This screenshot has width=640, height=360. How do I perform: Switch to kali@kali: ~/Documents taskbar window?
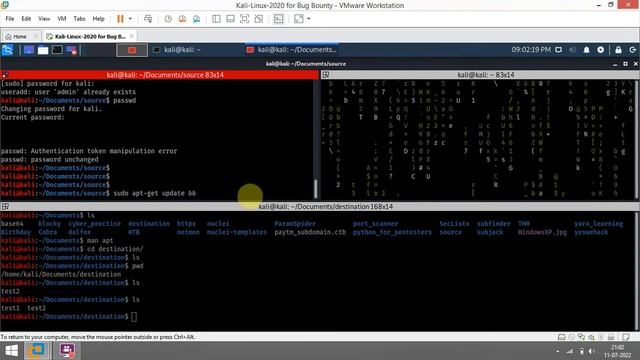pos(291,50)
